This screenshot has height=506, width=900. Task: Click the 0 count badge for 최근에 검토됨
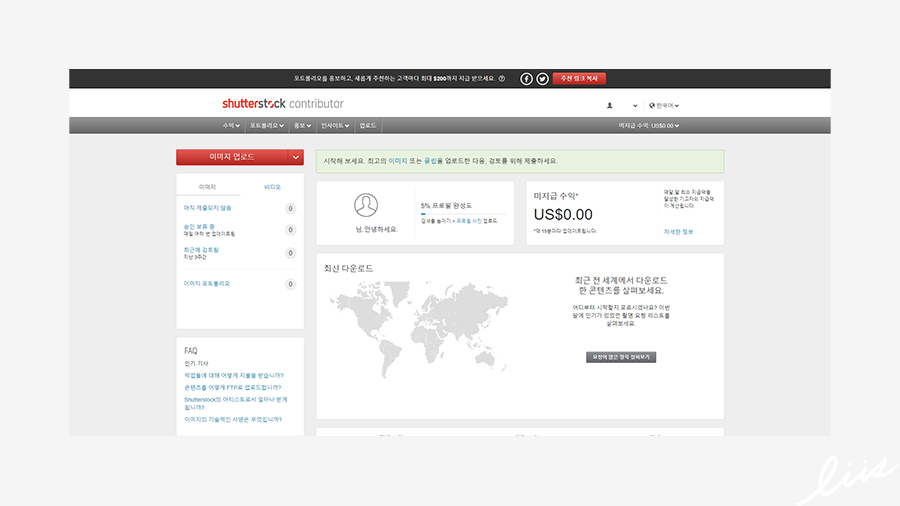(290, 253)
